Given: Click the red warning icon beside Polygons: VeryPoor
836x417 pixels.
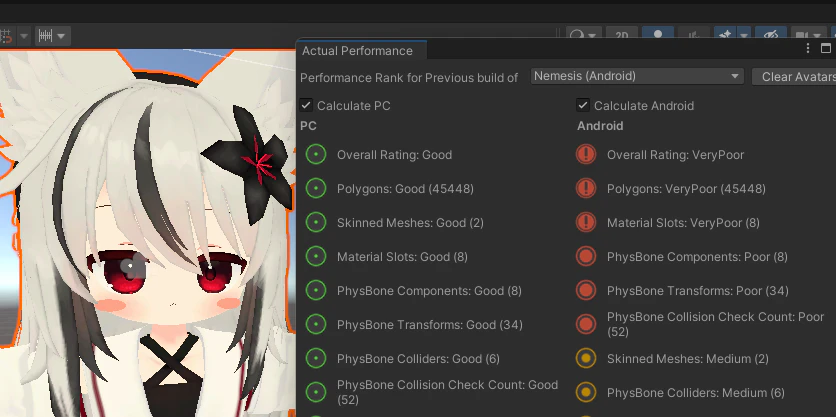Looking at the screenshot, I should [586, 189].
